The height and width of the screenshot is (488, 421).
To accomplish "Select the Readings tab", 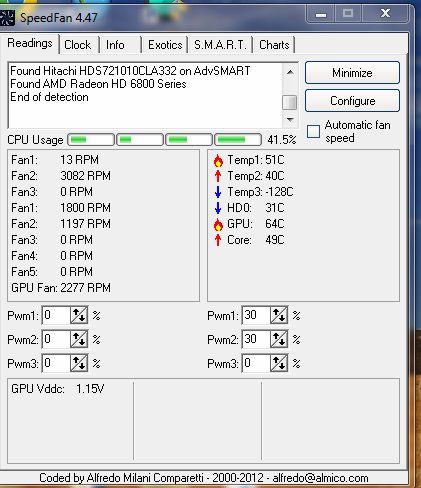I will coord(30,43).
